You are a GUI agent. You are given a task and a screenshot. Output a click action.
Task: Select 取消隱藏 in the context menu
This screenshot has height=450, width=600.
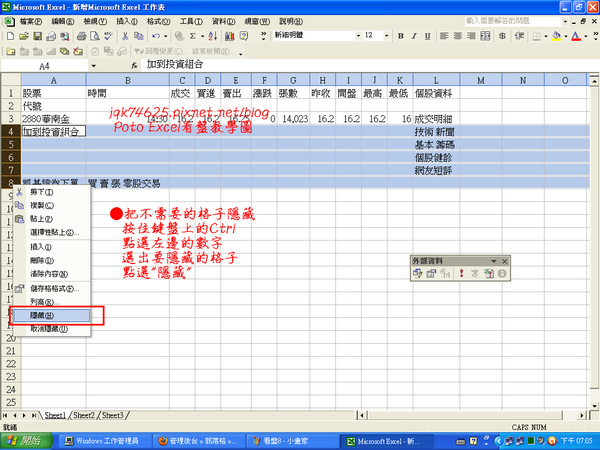tap(52, 329)
